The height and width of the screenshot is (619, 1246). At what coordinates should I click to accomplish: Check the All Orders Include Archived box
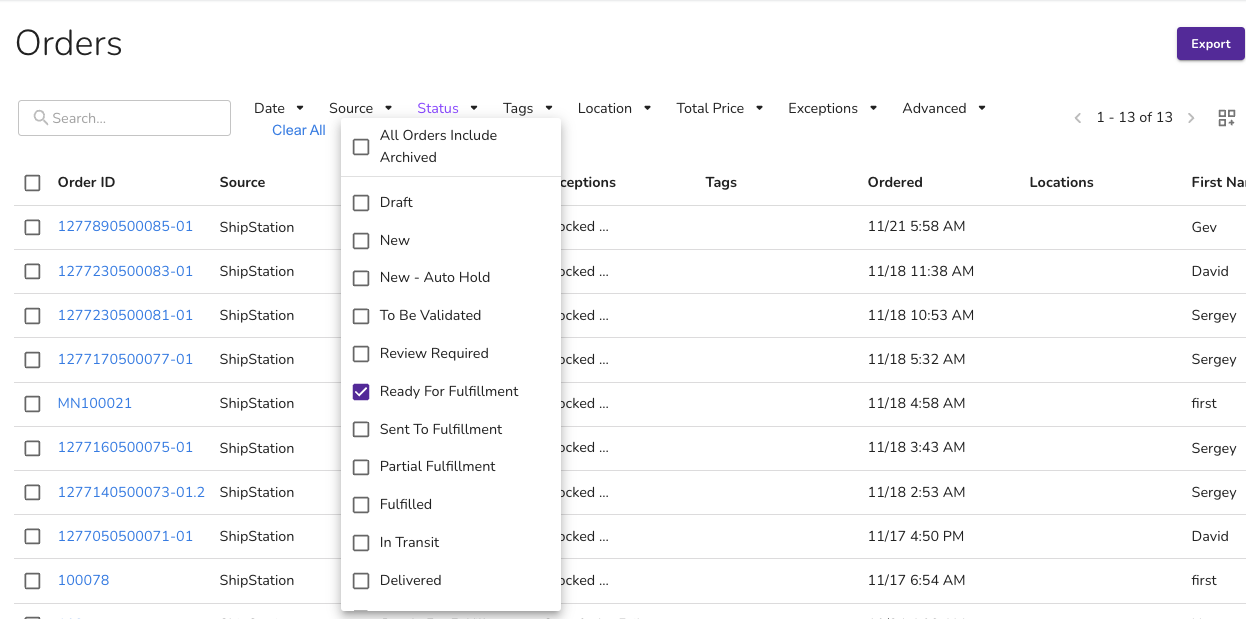click(x=361, y=146)
